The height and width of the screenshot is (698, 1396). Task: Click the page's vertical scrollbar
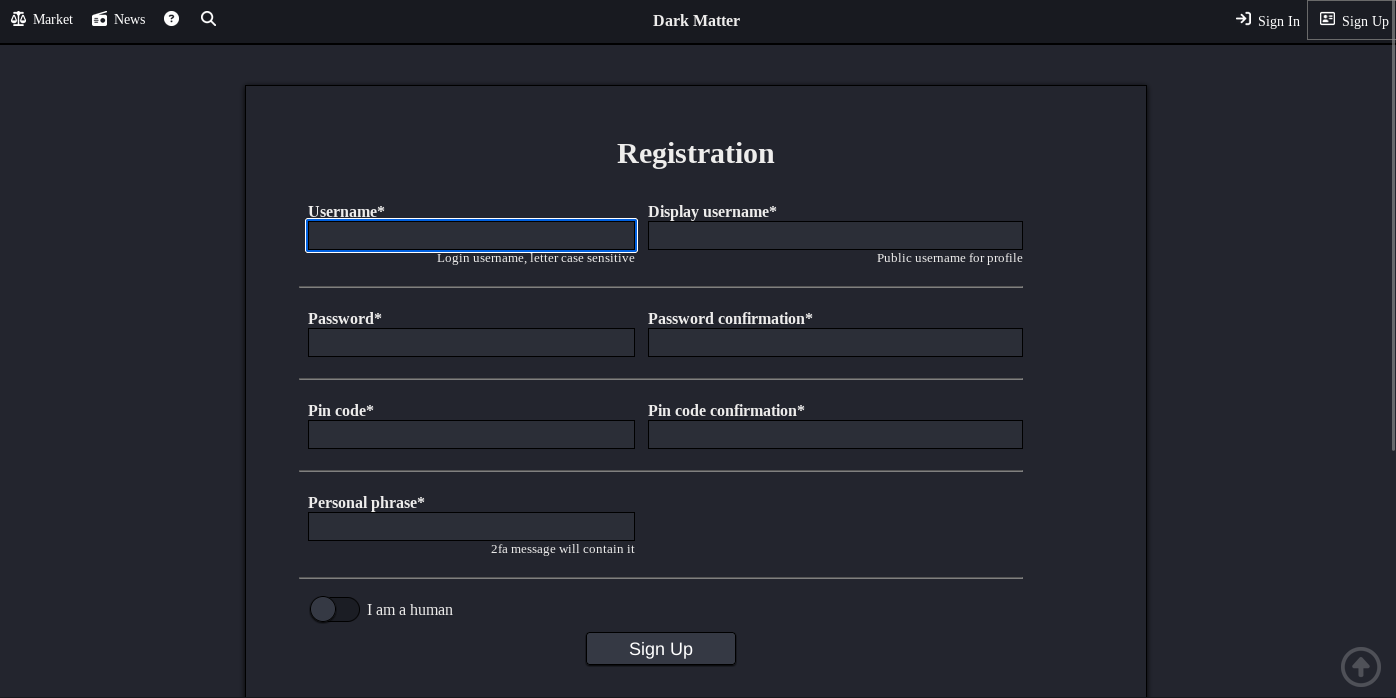pos(1393,225)
